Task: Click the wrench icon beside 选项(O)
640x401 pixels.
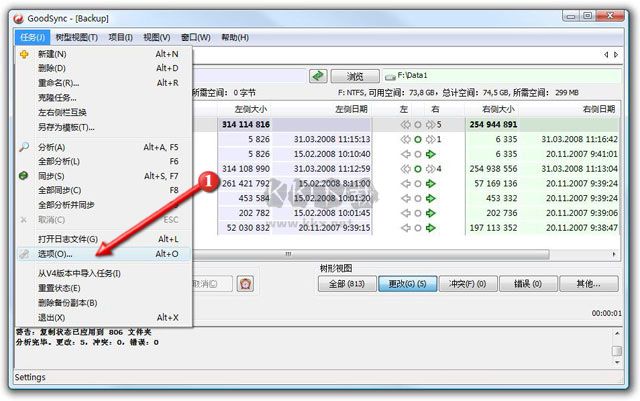Action: pos(24,254)
